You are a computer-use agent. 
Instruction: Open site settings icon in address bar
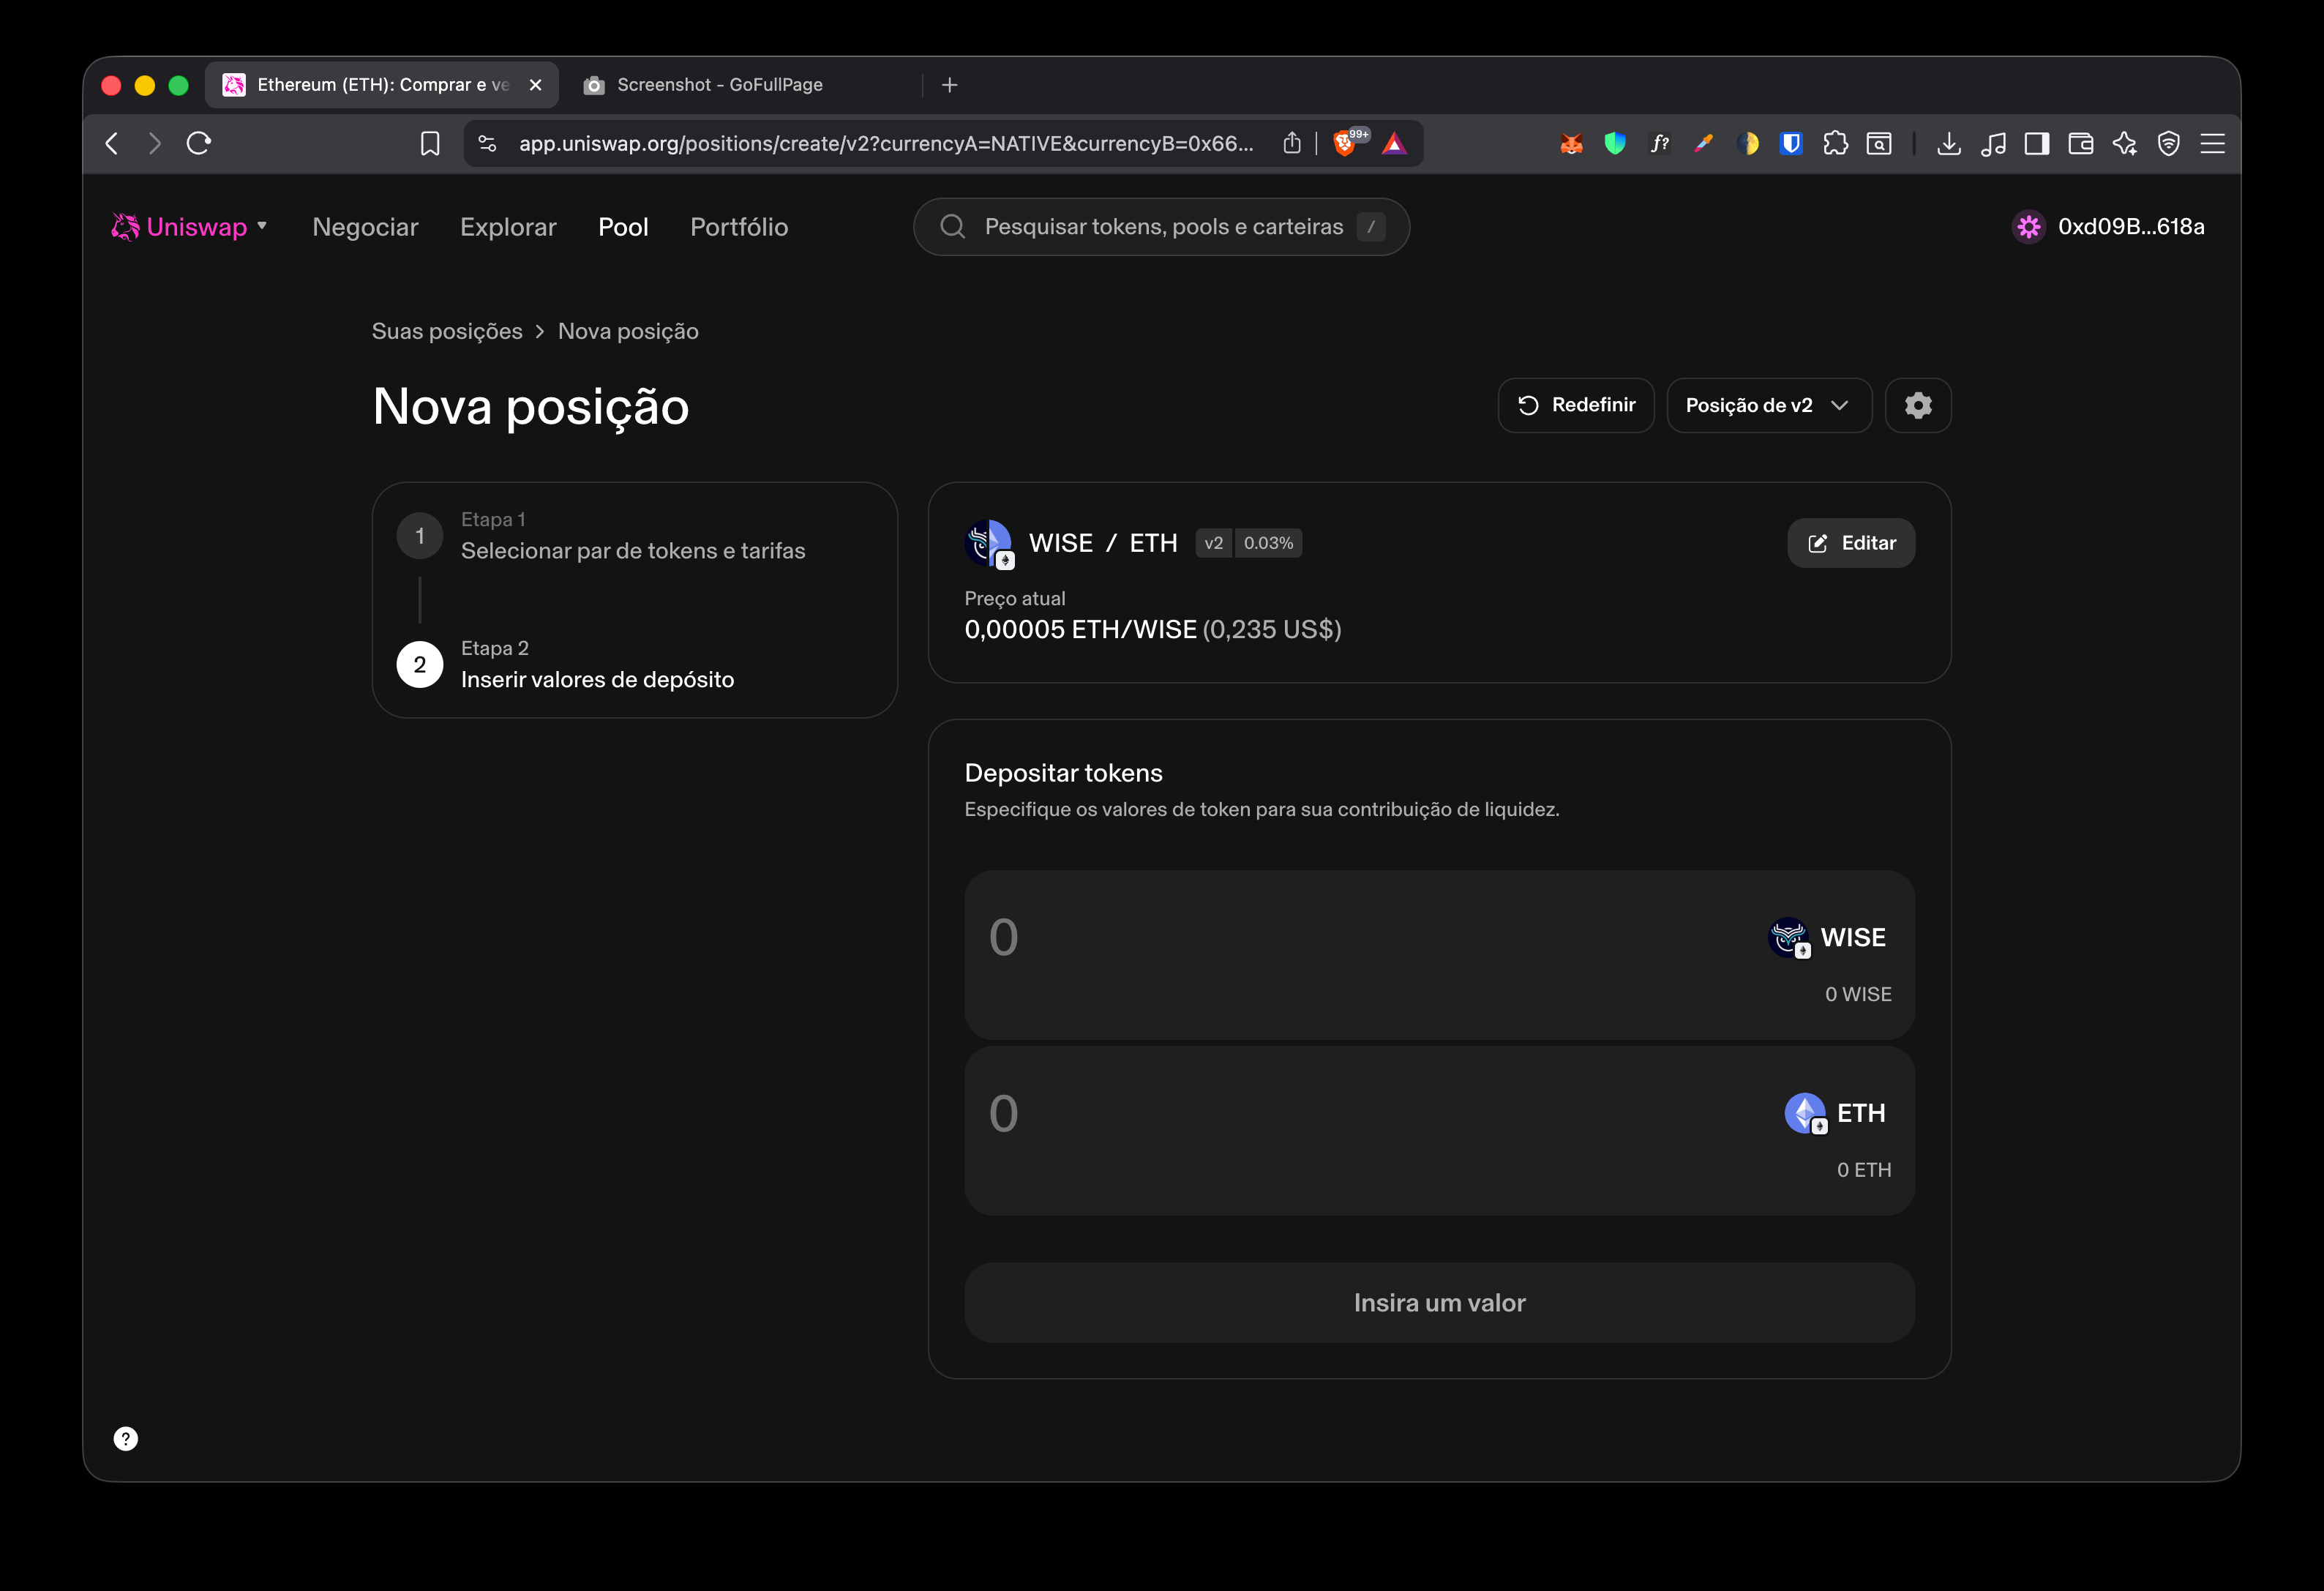pyautogui.click(x=488, y=144)
